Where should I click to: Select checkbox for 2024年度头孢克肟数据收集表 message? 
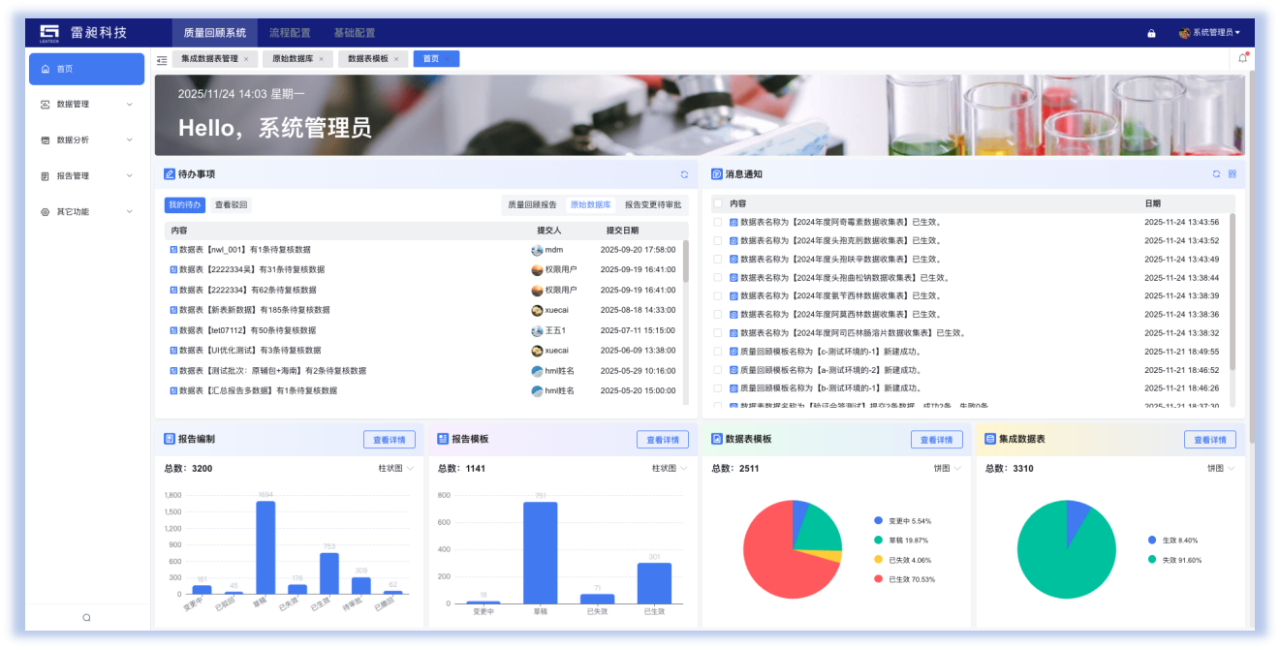717,241
